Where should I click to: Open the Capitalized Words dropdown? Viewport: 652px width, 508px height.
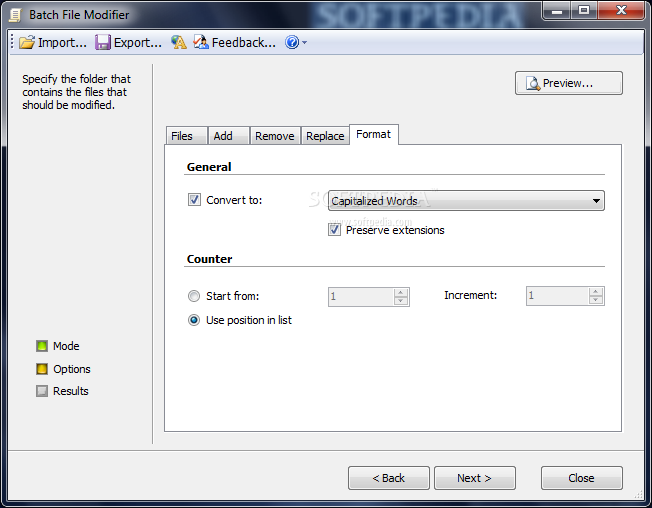tap(466, 201)
